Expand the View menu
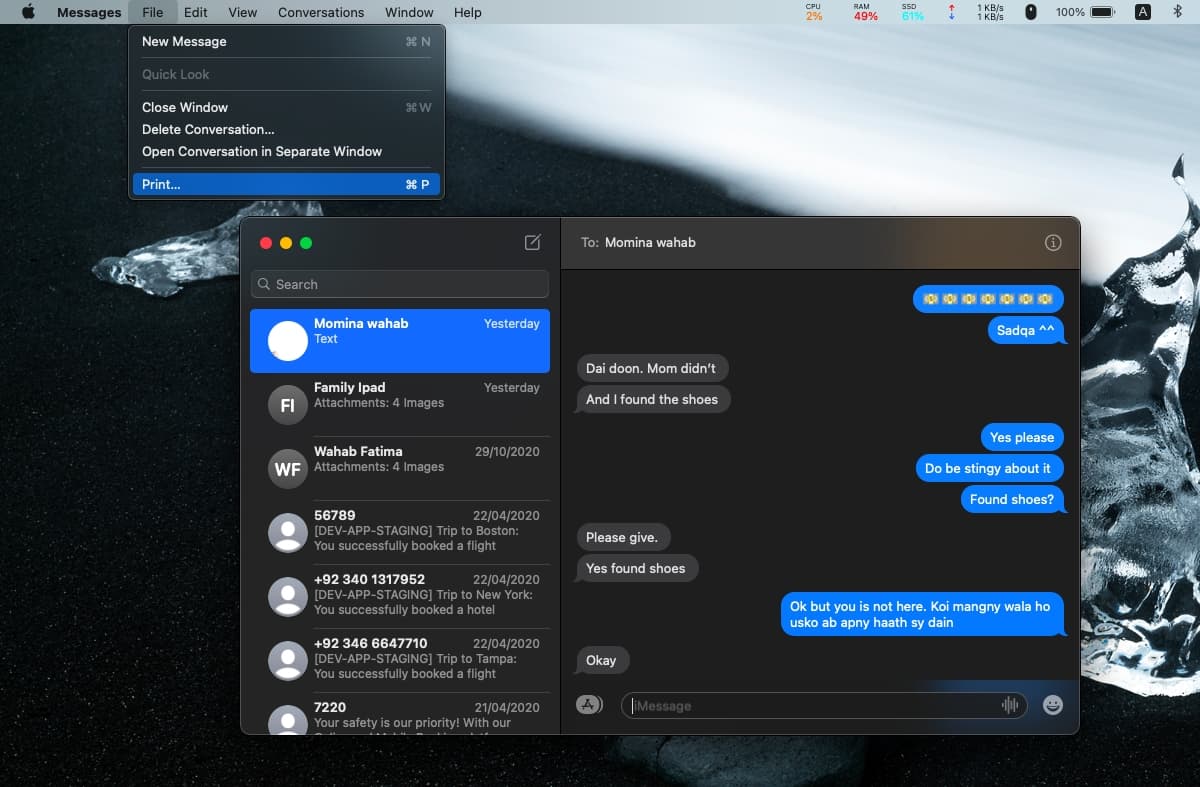1200x787 pixels. click(x=242, y=12)
